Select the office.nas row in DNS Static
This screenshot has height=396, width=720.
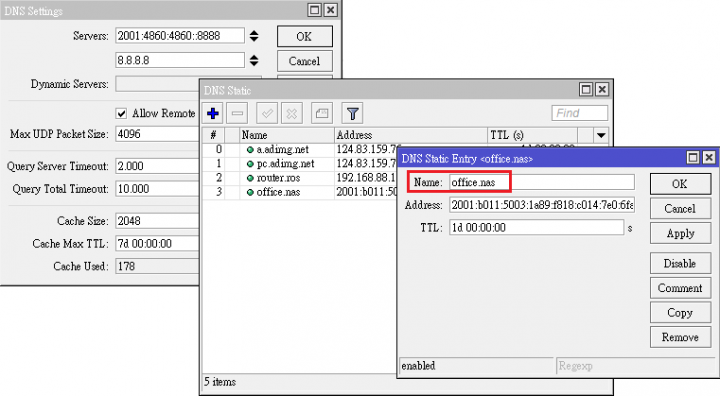[x=300, y=192]
